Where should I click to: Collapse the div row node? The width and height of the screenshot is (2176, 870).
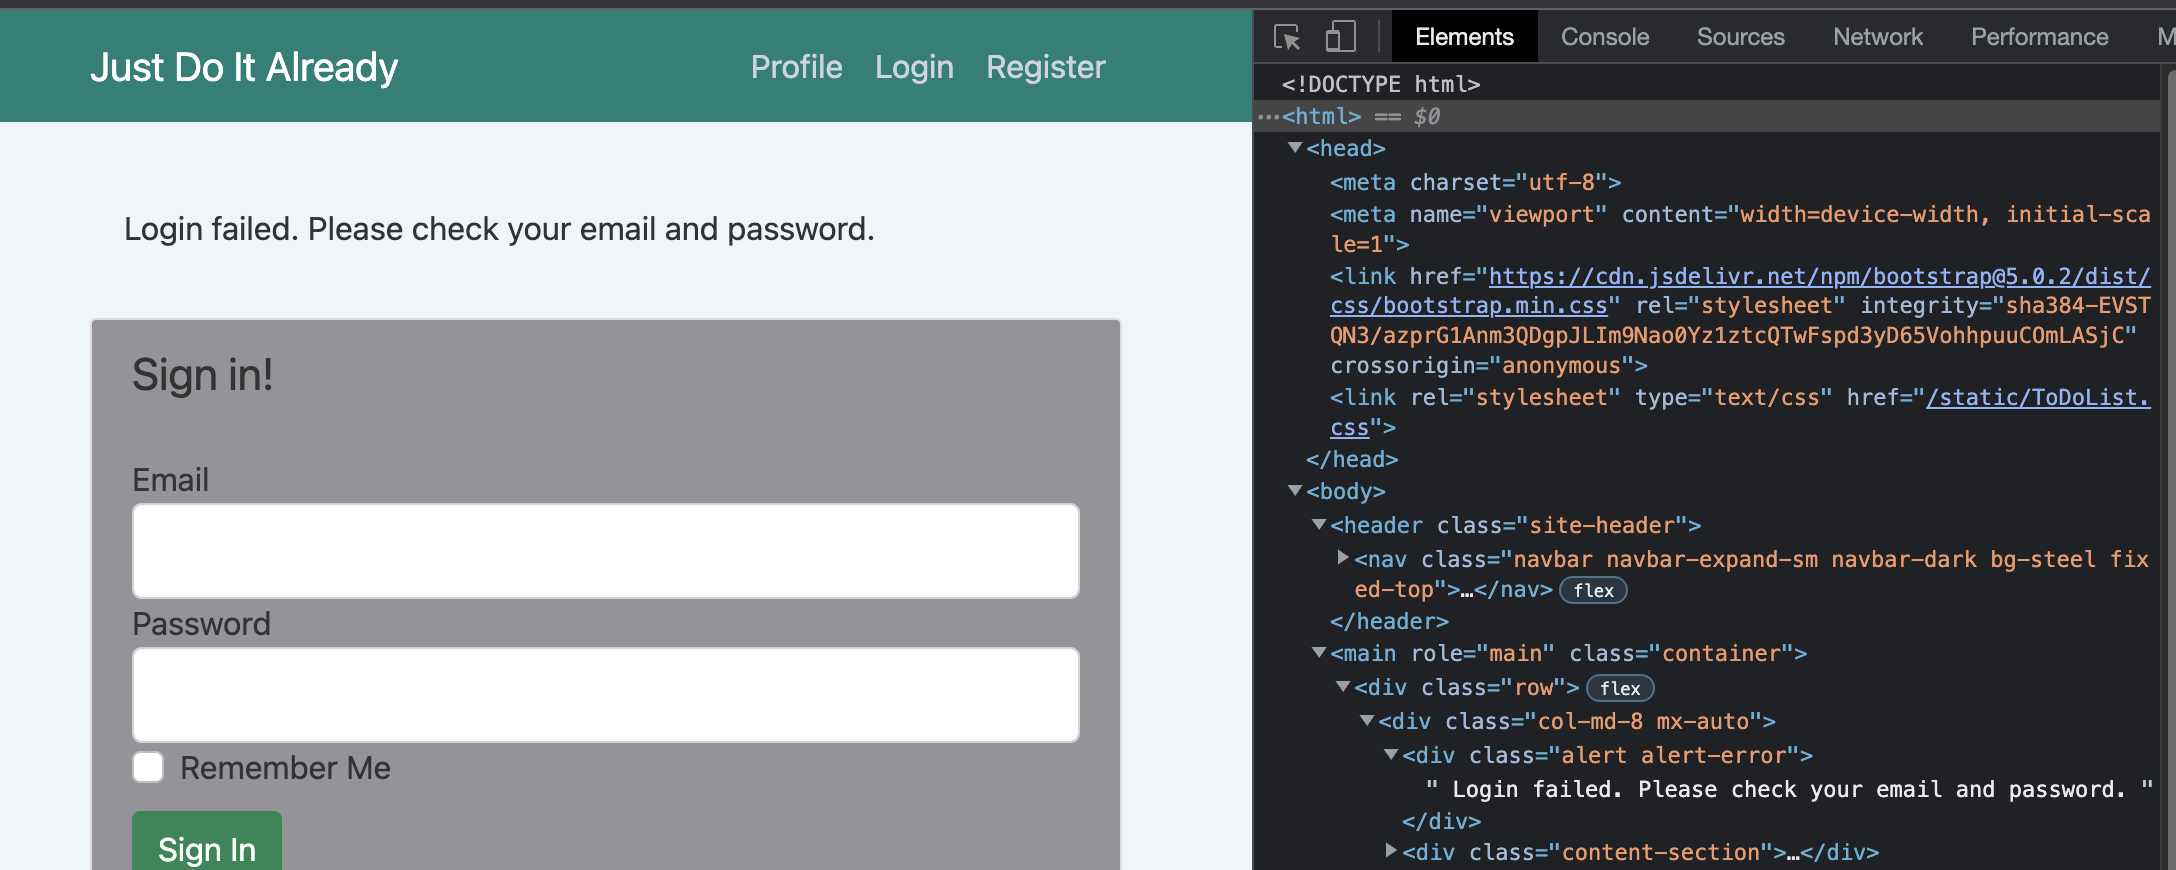click(x=1343, y=687)
